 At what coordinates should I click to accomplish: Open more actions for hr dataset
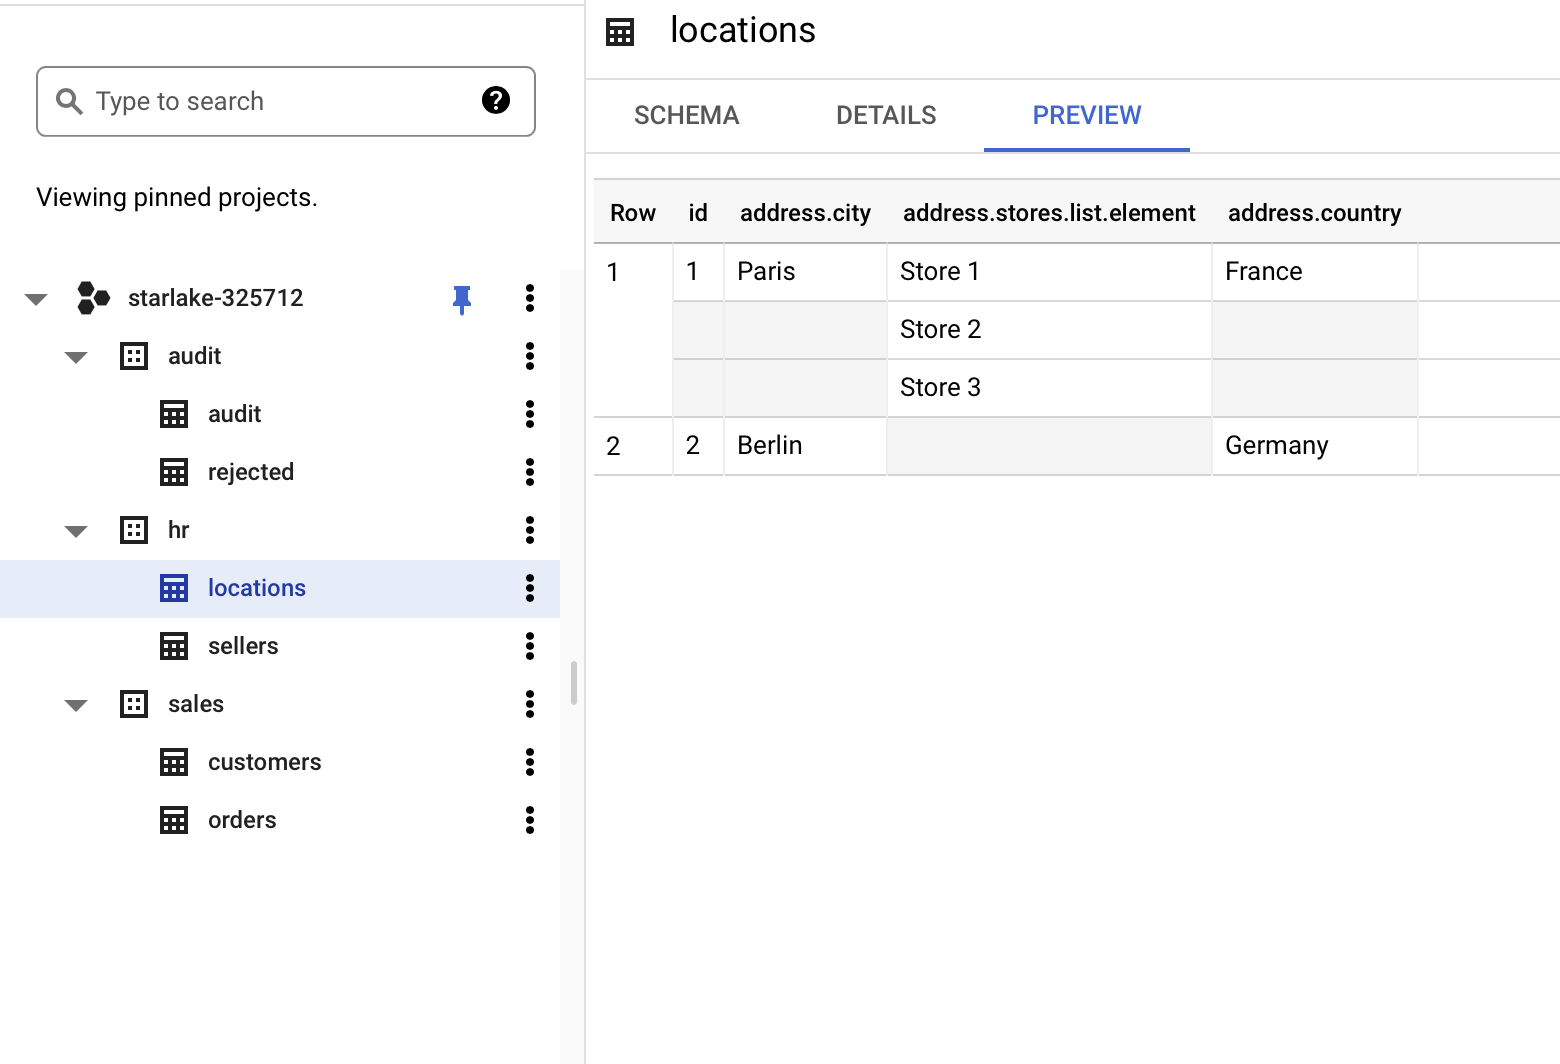pyautogui.click(x=530, y=530)
